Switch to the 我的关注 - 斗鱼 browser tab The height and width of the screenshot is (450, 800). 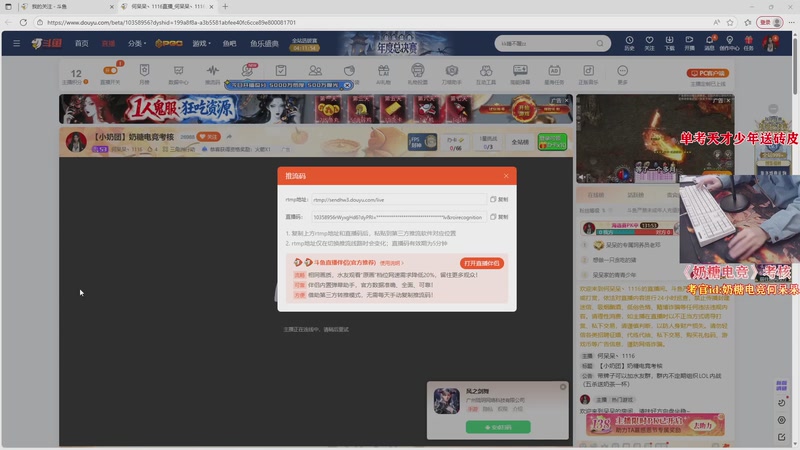66,7
